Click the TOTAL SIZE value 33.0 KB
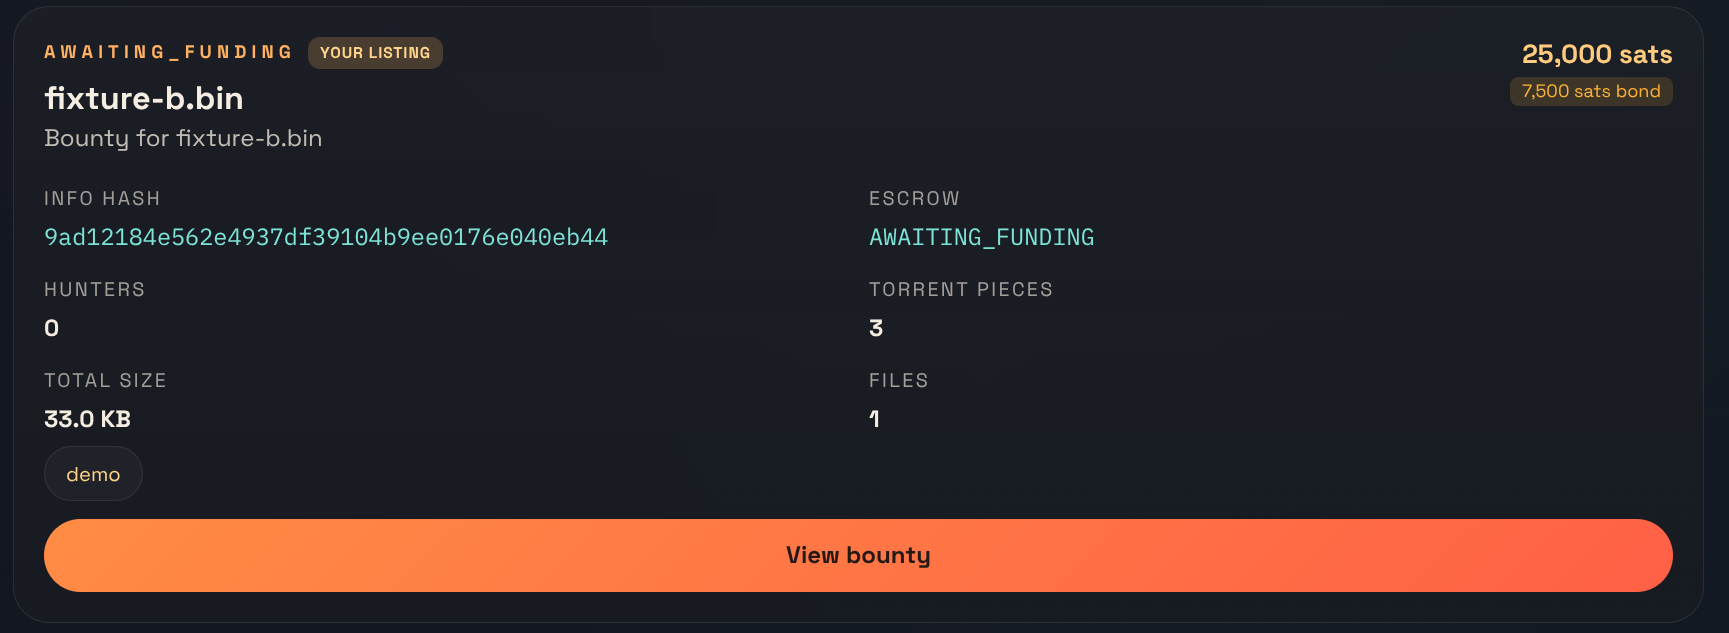Viewport: 1729px width, 633px height. pos(87,419)
